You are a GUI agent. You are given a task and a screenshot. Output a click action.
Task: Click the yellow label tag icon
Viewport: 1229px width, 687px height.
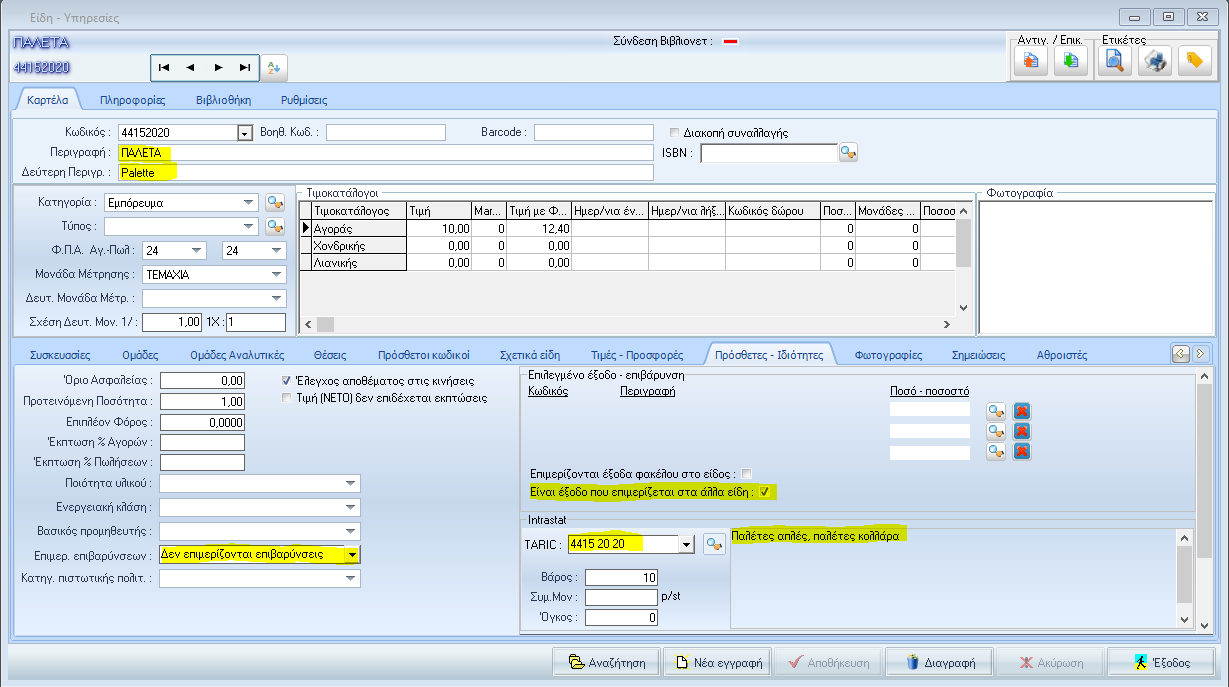pos(1194,61)
